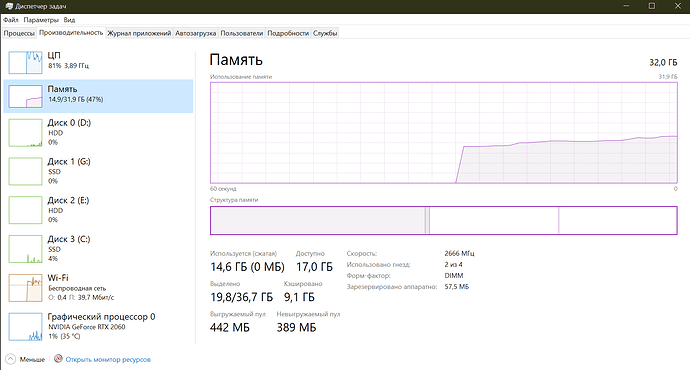Select the ЦП 81% 3,89 ГГц label
This screenshot has width=690, height=370.
pos(68,60)
